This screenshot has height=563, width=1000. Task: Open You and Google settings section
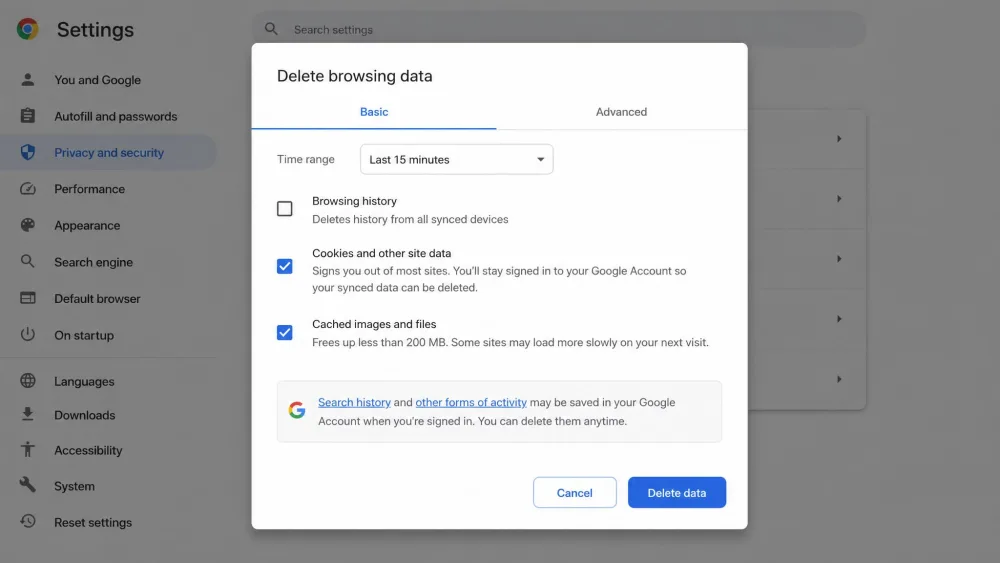(98, 80)
